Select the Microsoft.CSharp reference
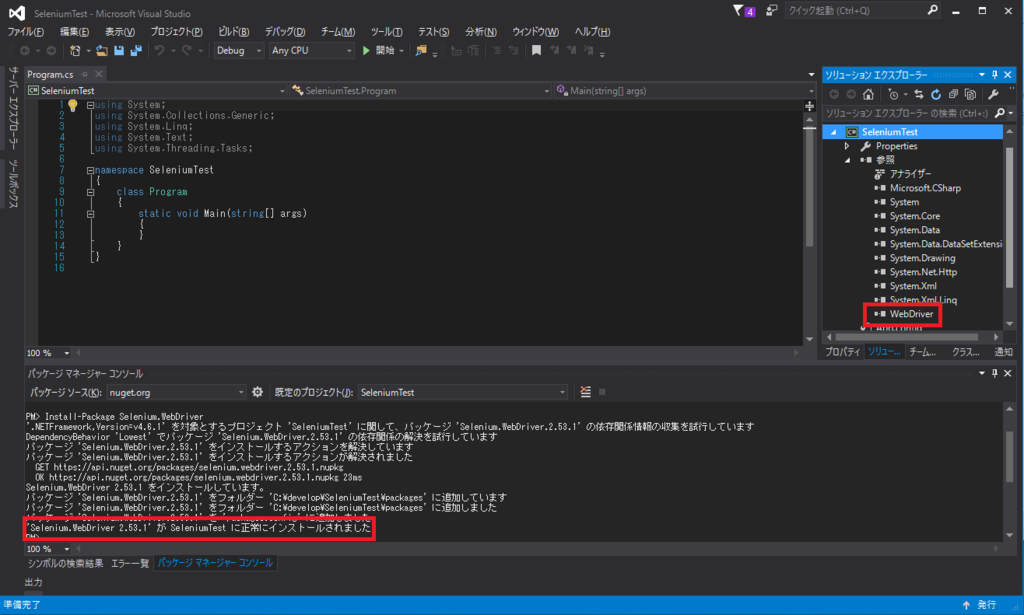Image resolution: width=1024 pixels, height=615 pixels. (925, 188)
